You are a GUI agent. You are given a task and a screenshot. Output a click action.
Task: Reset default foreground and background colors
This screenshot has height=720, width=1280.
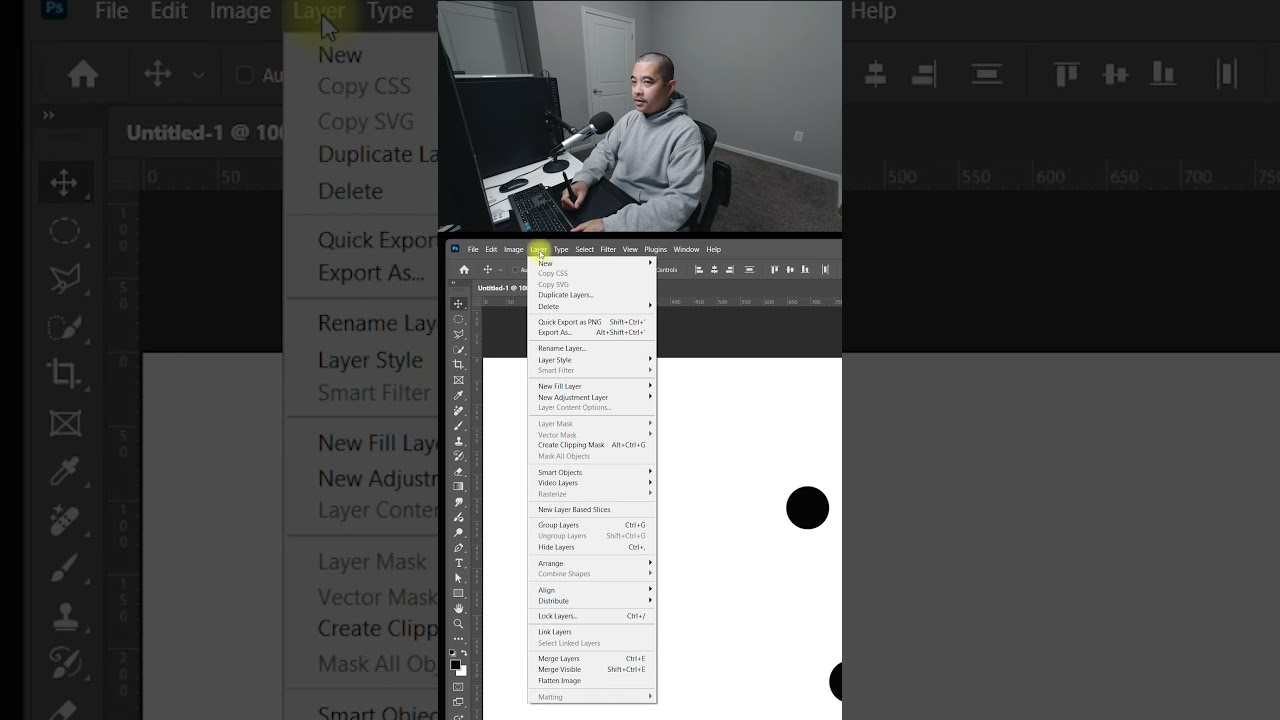coord(452,653)
